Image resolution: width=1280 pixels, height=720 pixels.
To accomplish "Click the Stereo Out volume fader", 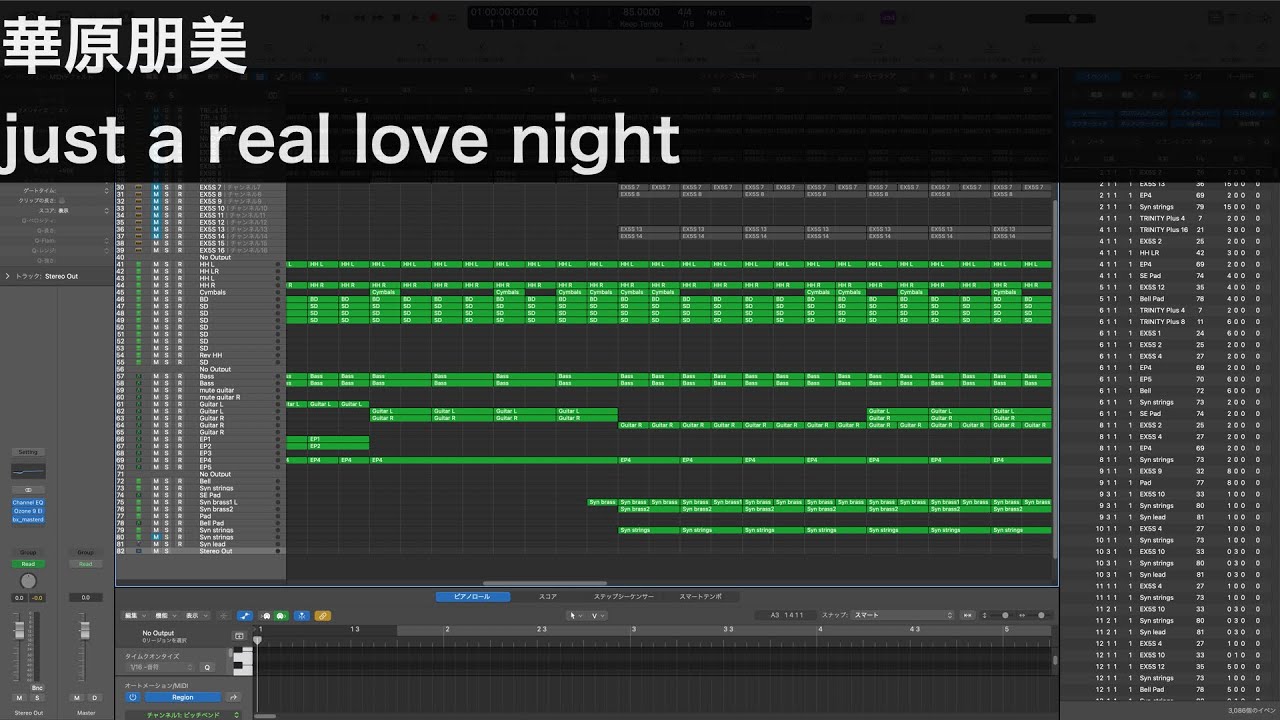I will point(20,633).
